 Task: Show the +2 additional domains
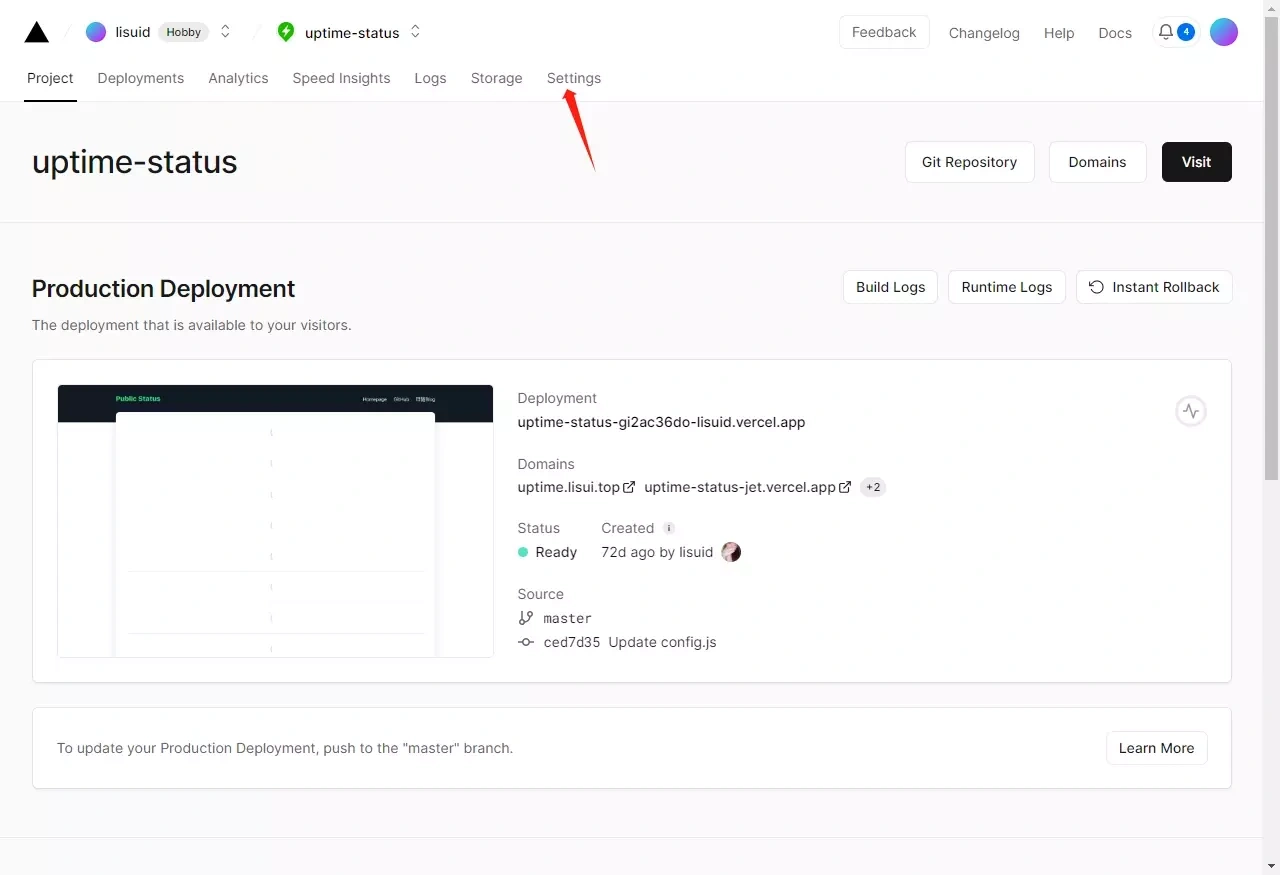click(x=873, y=487)
